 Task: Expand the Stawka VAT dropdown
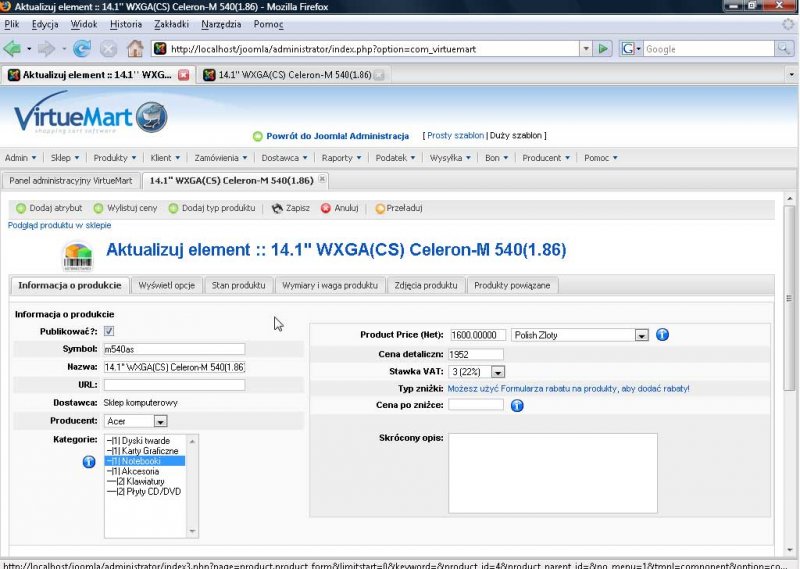point(498,372)
